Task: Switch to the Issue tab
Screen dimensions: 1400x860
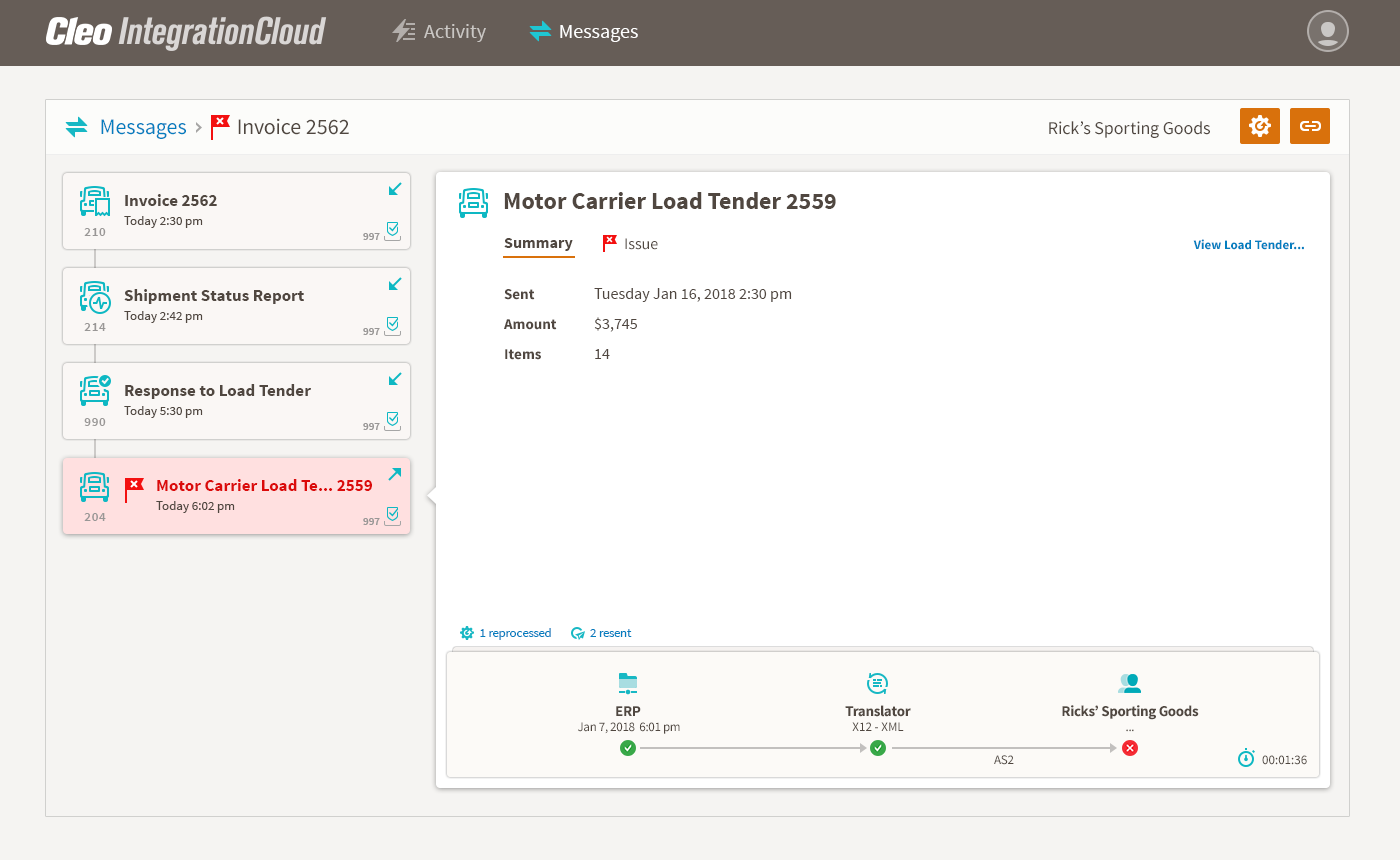Action: (x=630, y=244)
